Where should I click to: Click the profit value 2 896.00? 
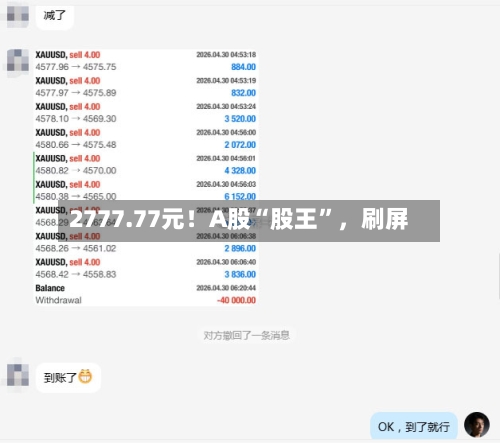click(240, 248)
